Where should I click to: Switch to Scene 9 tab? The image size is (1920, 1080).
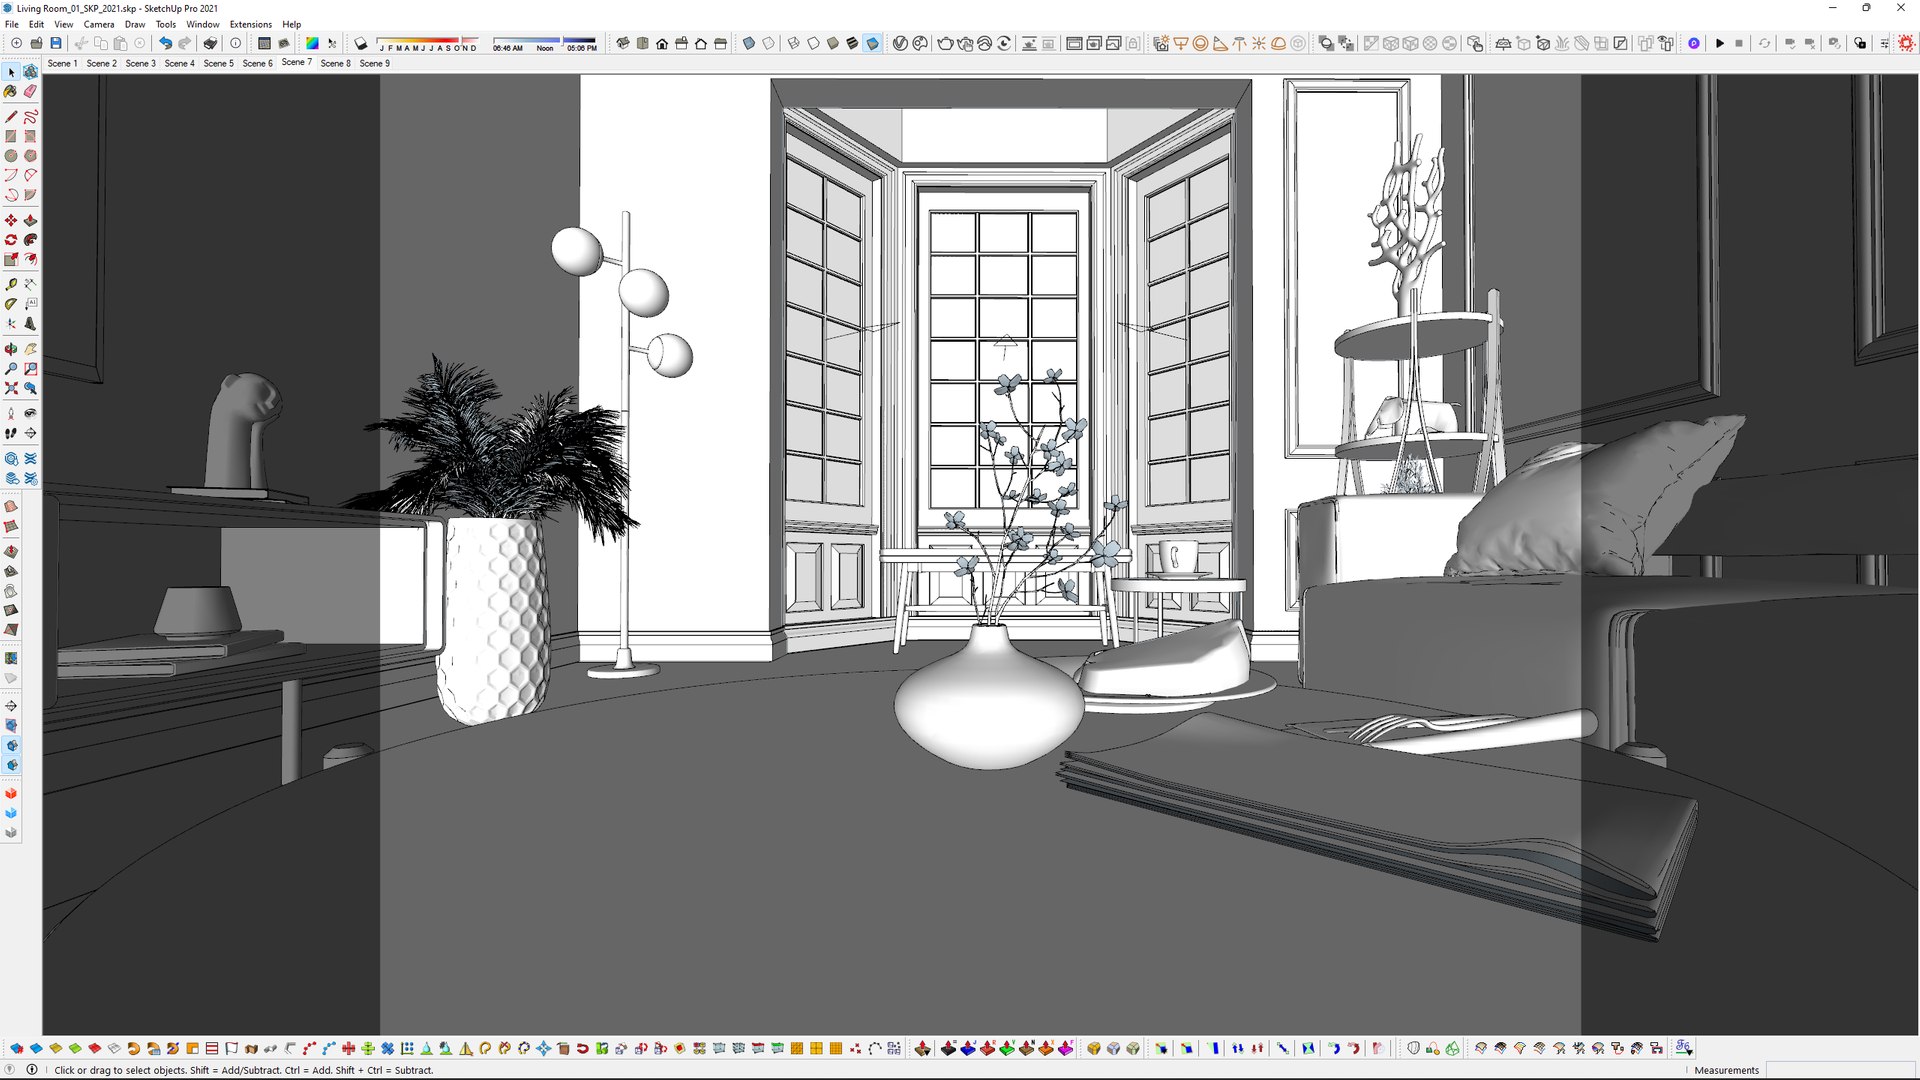click(374, 63)
